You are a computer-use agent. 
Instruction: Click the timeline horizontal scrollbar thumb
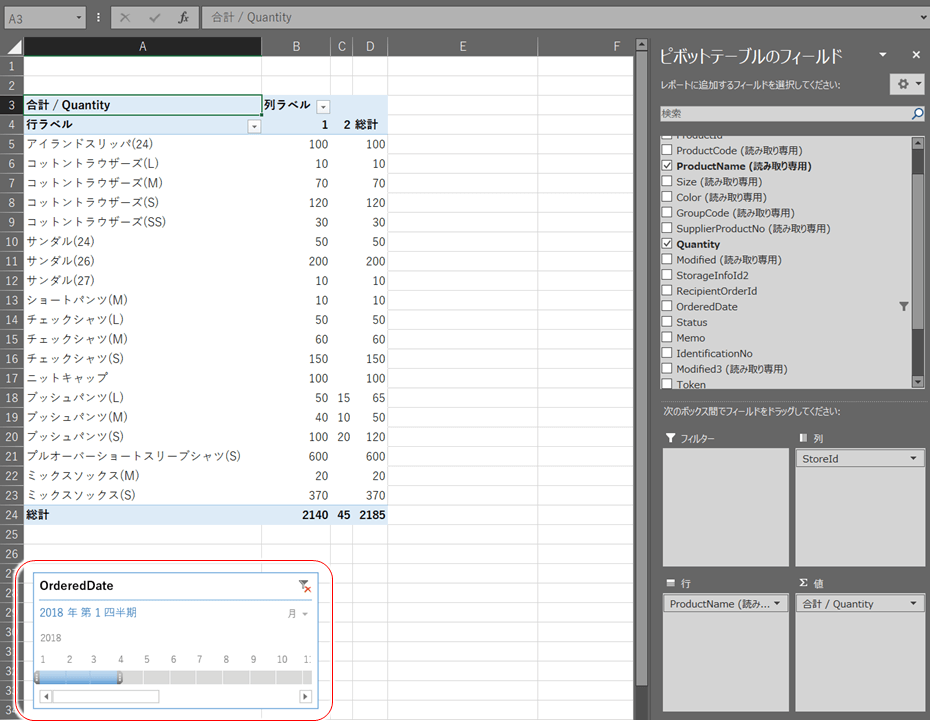(x=106, y=696)
